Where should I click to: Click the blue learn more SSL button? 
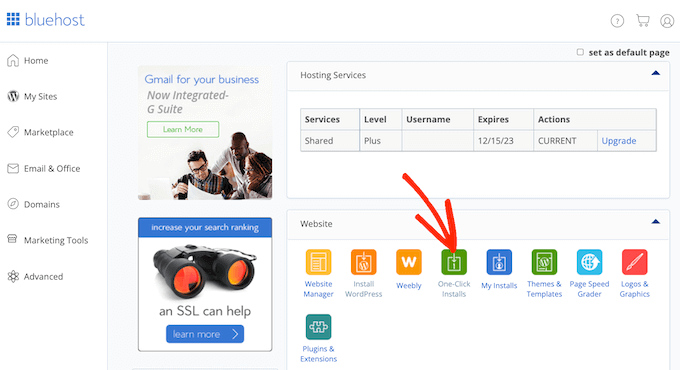[205, 334]
